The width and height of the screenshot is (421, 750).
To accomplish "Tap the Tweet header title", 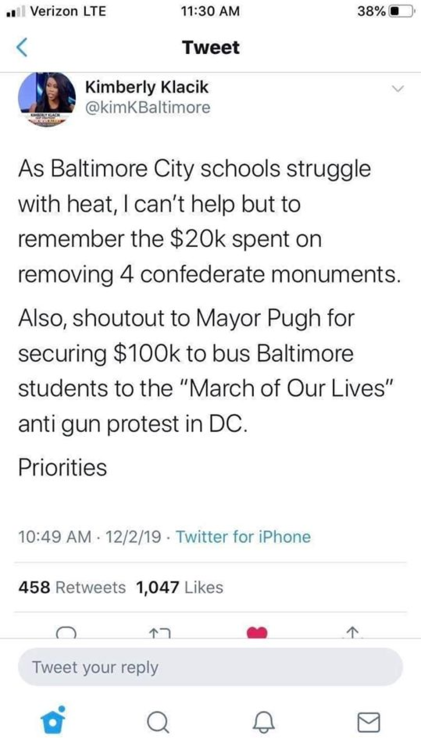I will (210, 48).
